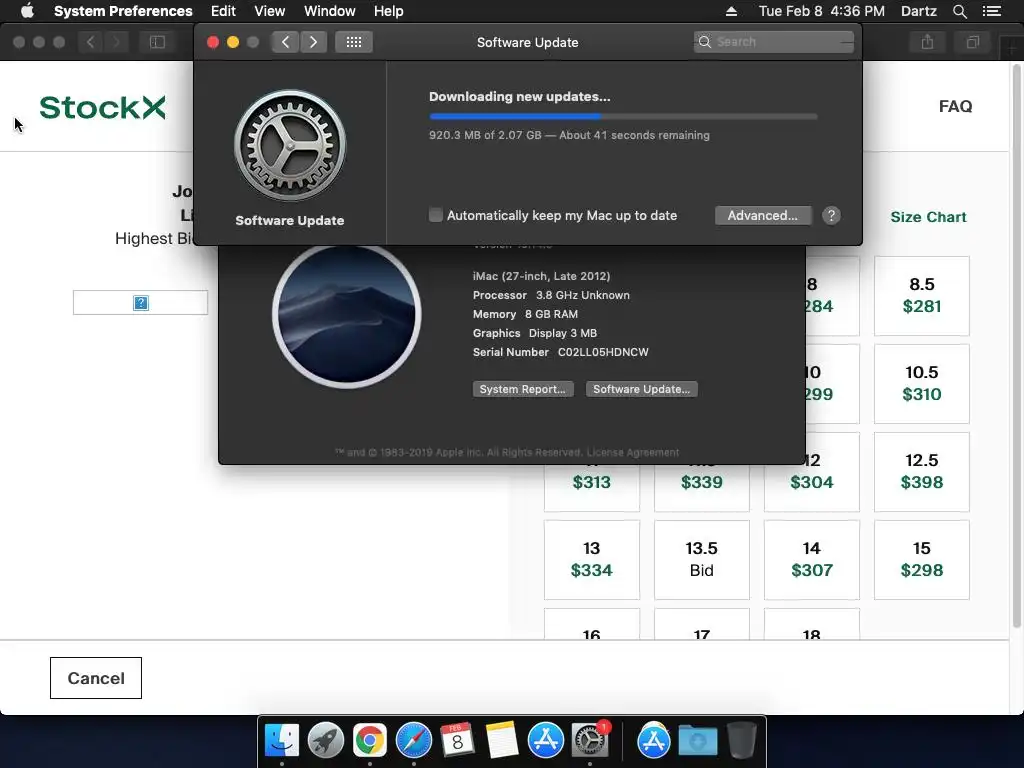Enable Automatically keep my Mac up to date
The width and height of the screenshot is (1024, 768).
(x=436, y=215)
